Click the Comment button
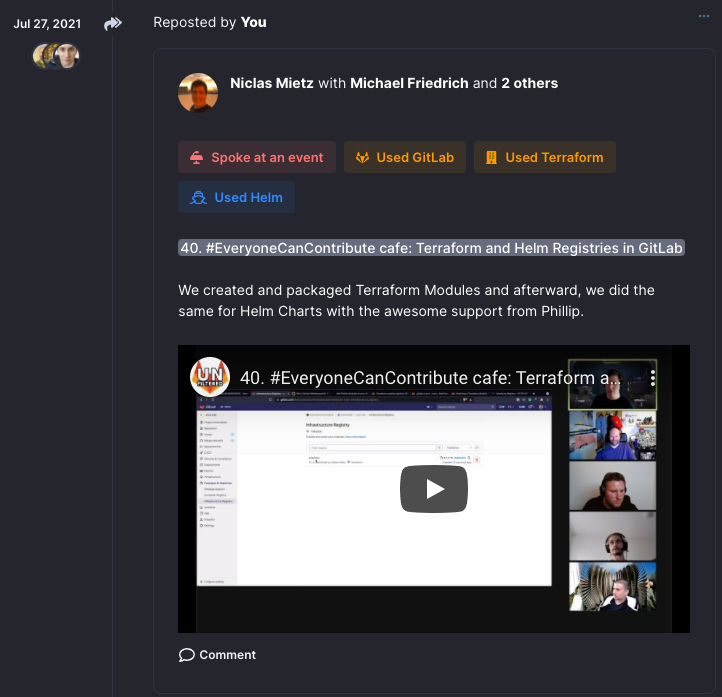Image resolution: width=722 pixels, height=697 pixels. (x=217, y=655)
